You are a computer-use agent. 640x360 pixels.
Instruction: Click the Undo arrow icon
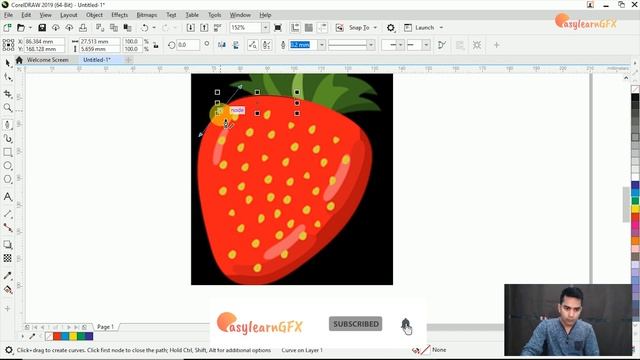(144, 28)
